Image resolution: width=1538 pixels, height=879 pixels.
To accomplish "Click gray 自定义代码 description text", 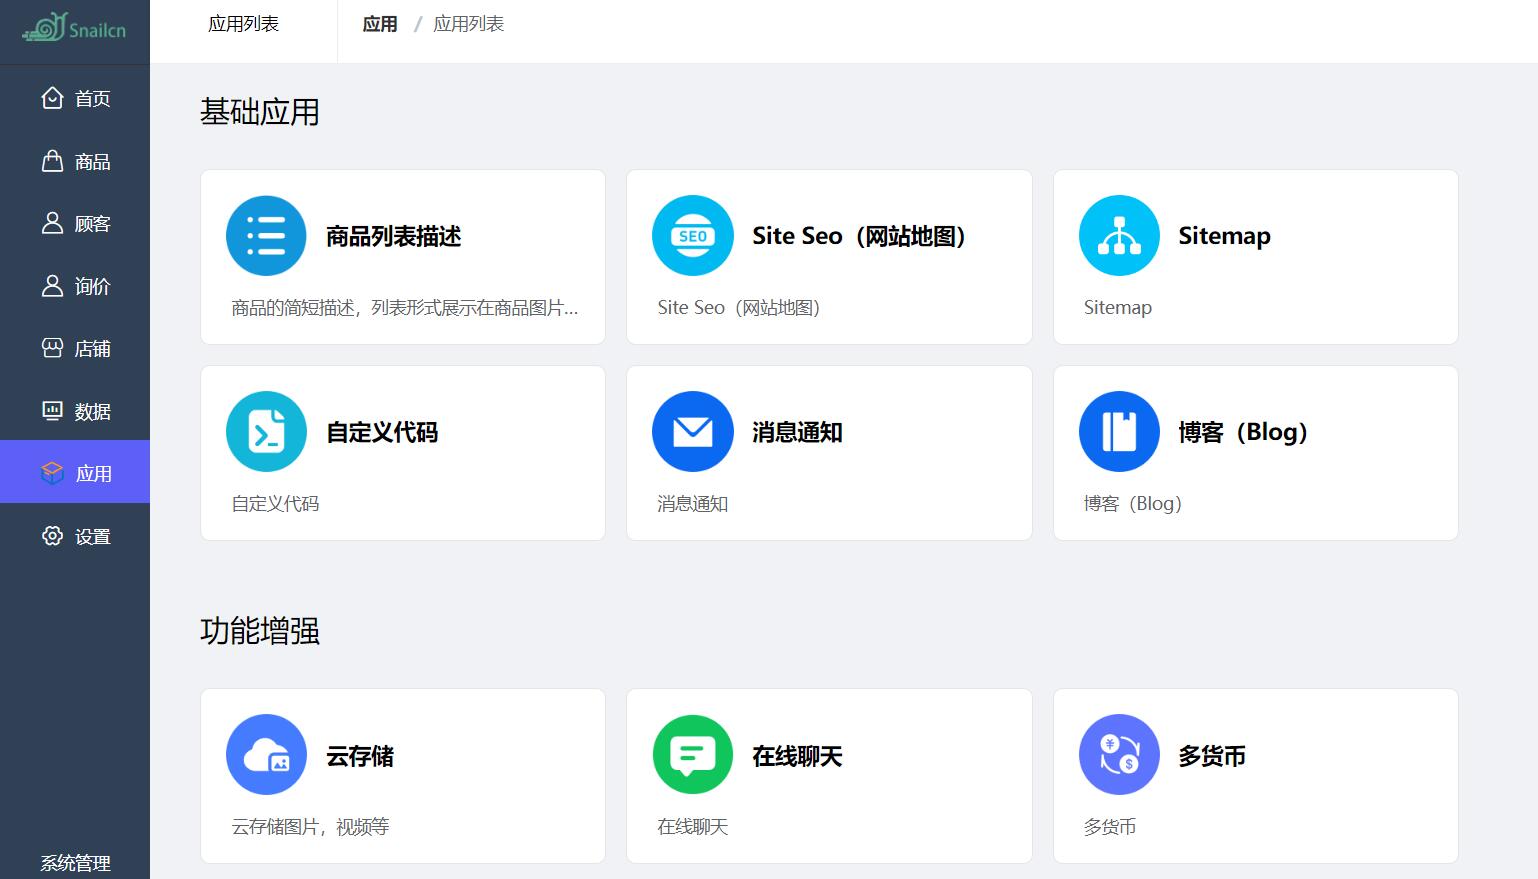I will 275,504.
